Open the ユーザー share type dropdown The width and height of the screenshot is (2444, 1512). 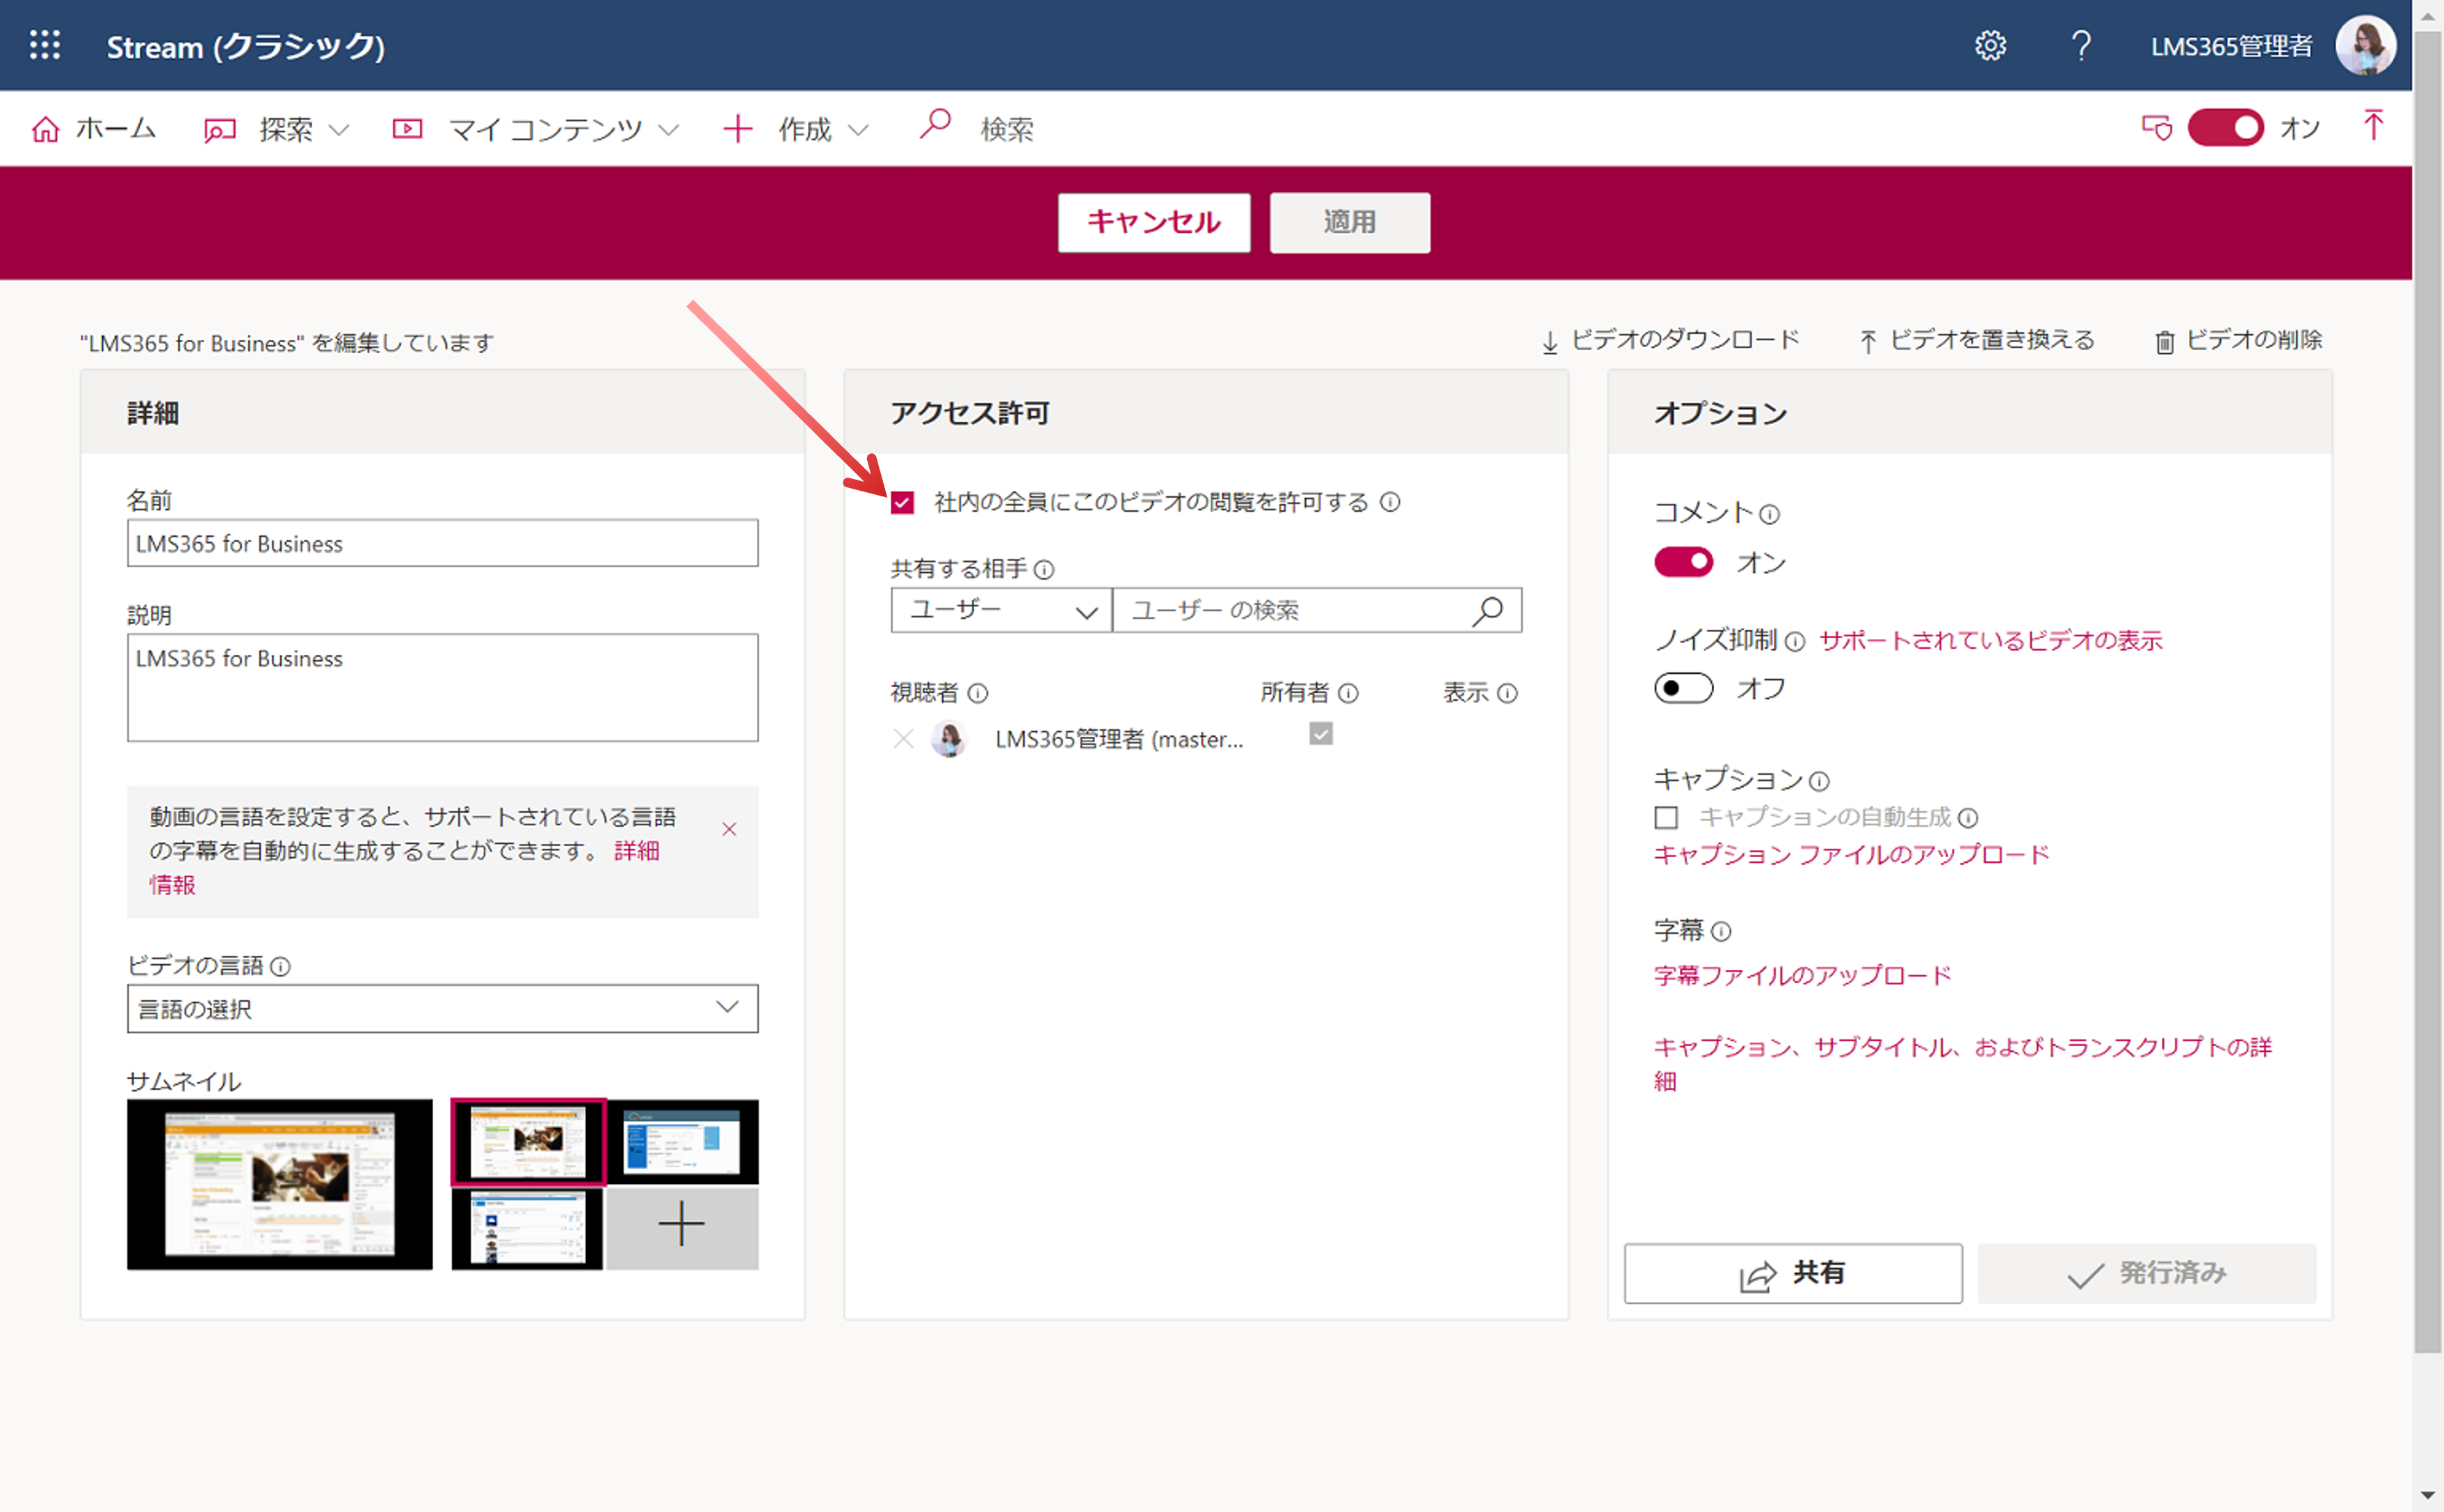click(x=1001, y=610)
